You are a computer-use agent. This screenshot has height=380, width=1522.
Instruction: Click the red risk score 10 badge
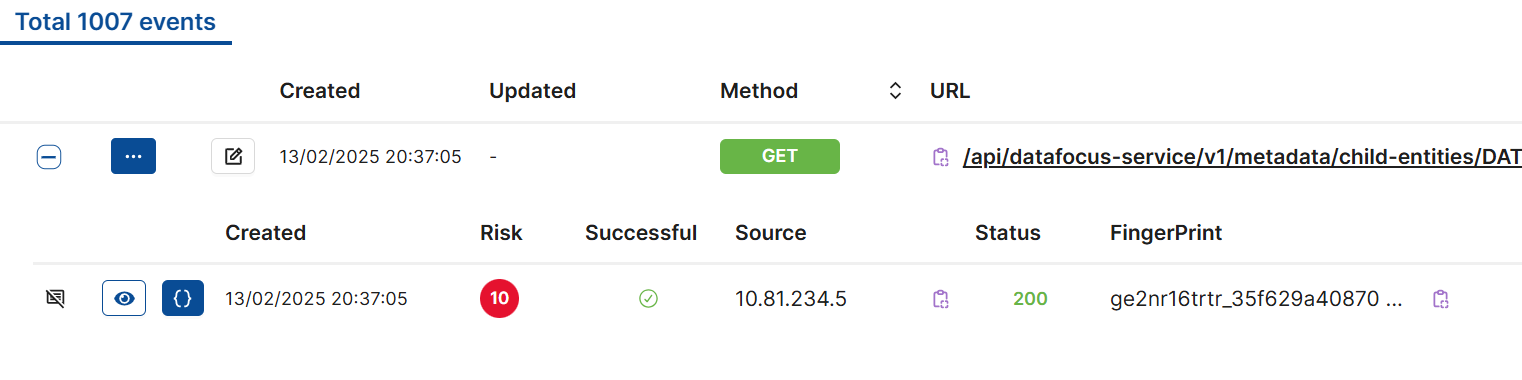500,298
